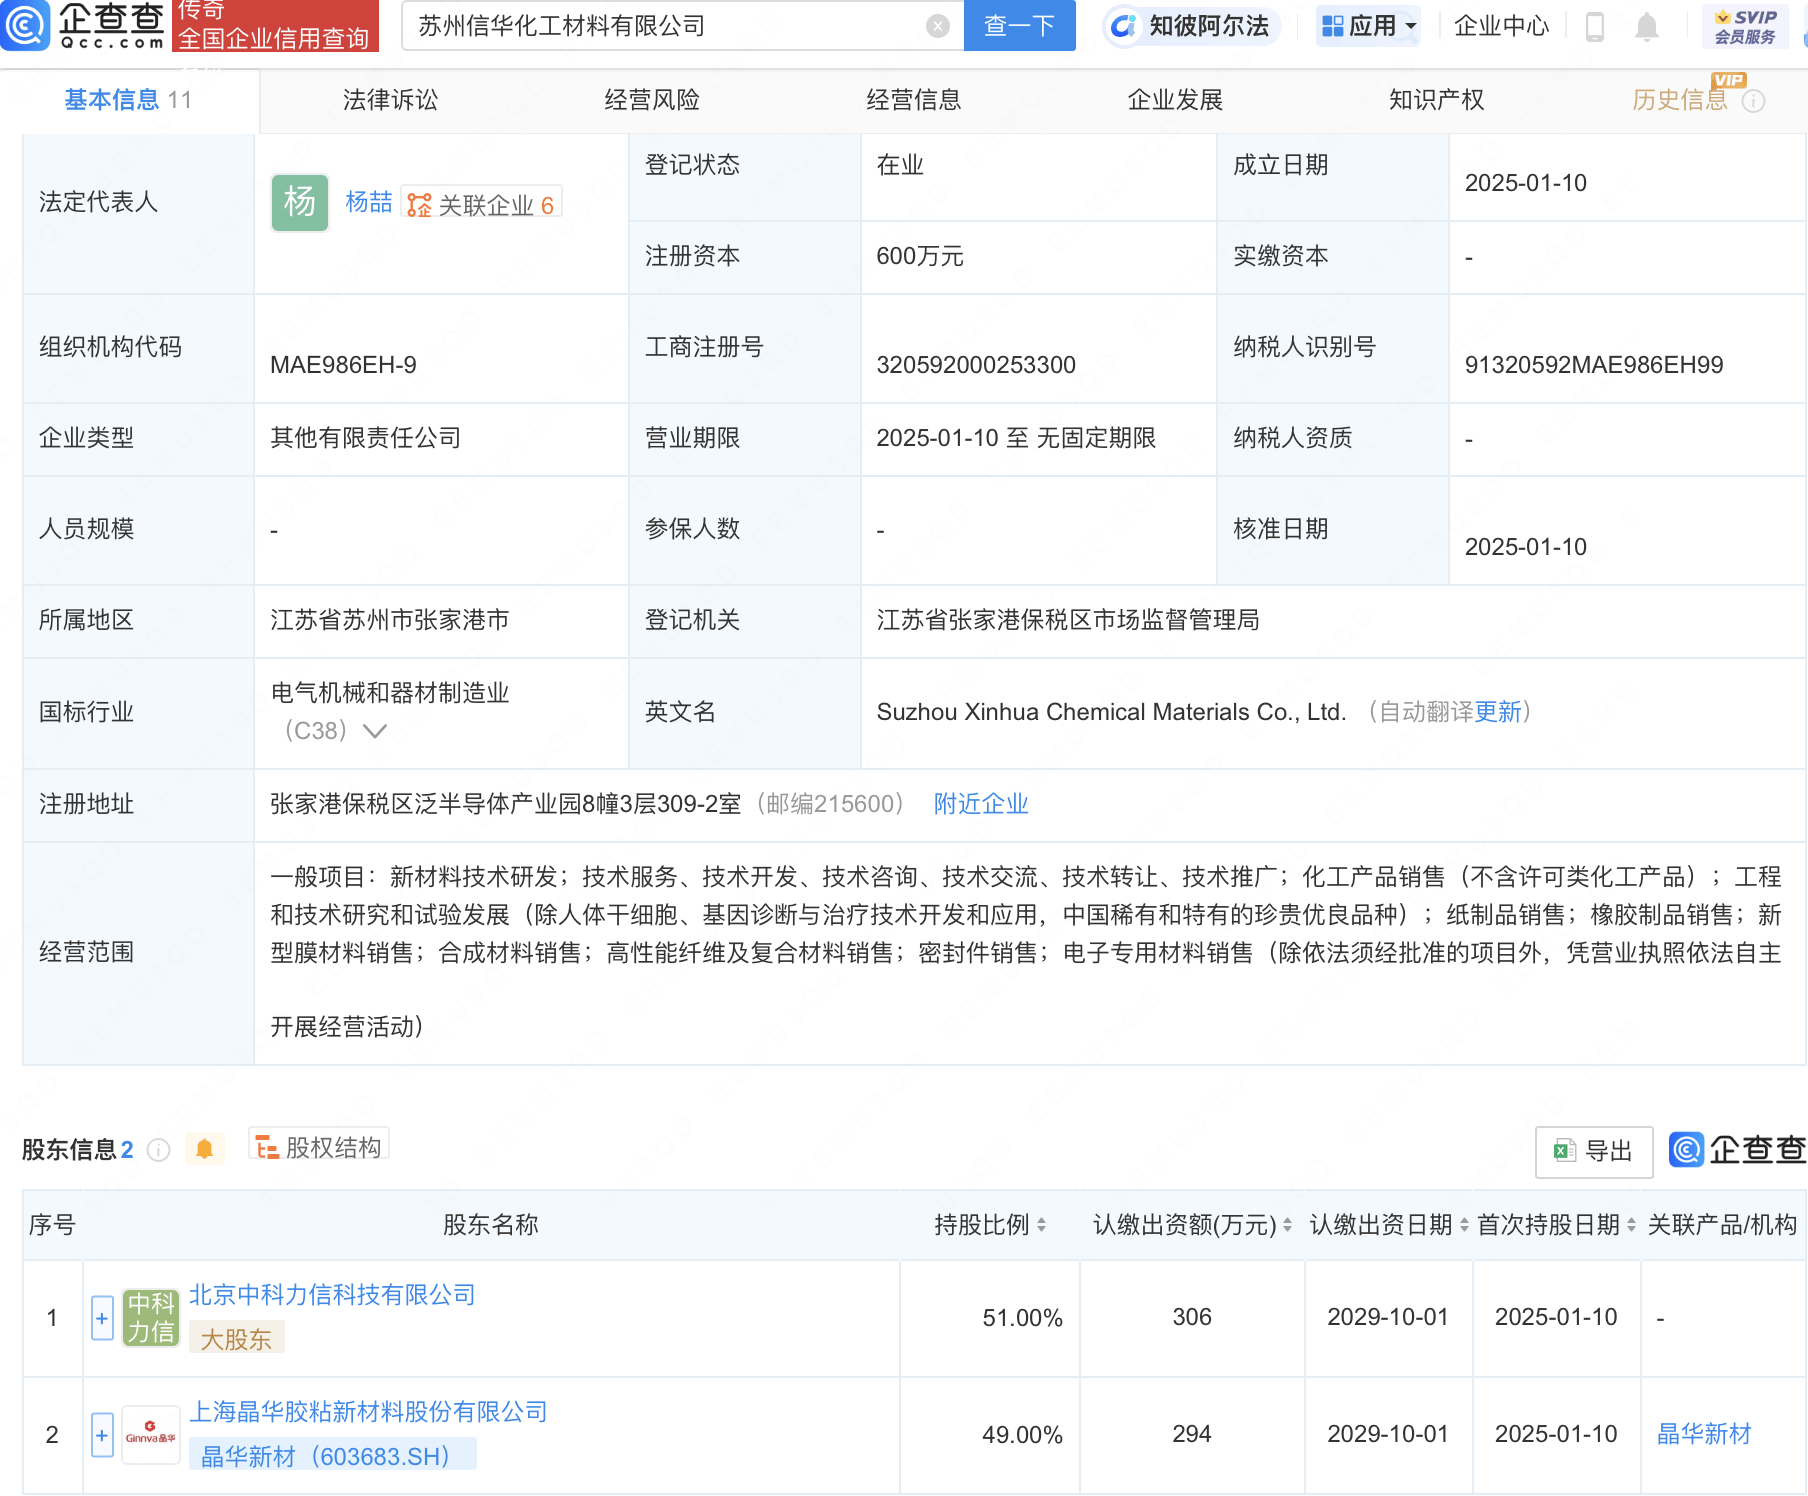Click 51.00% shareholding value

click(1022, 1318)
